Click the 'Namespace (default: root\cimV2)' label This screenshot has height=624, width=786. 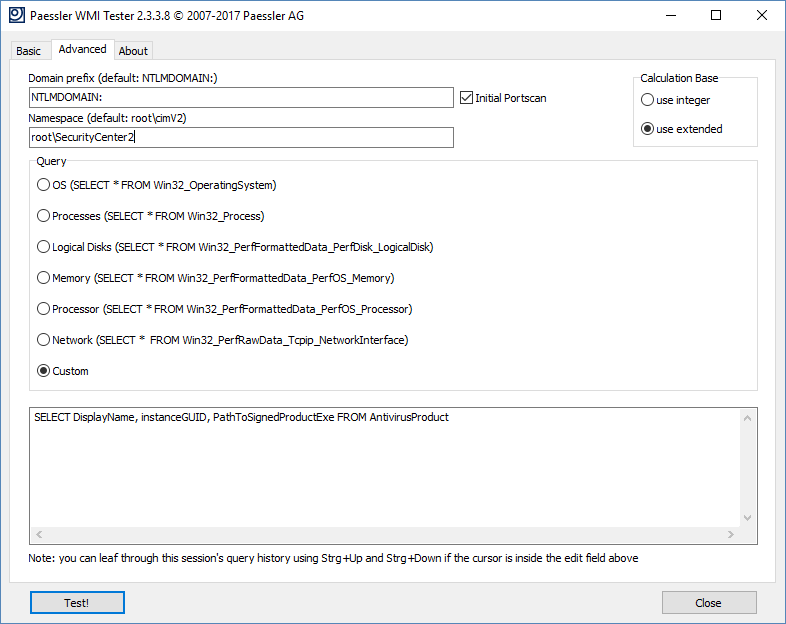(107, 118)
